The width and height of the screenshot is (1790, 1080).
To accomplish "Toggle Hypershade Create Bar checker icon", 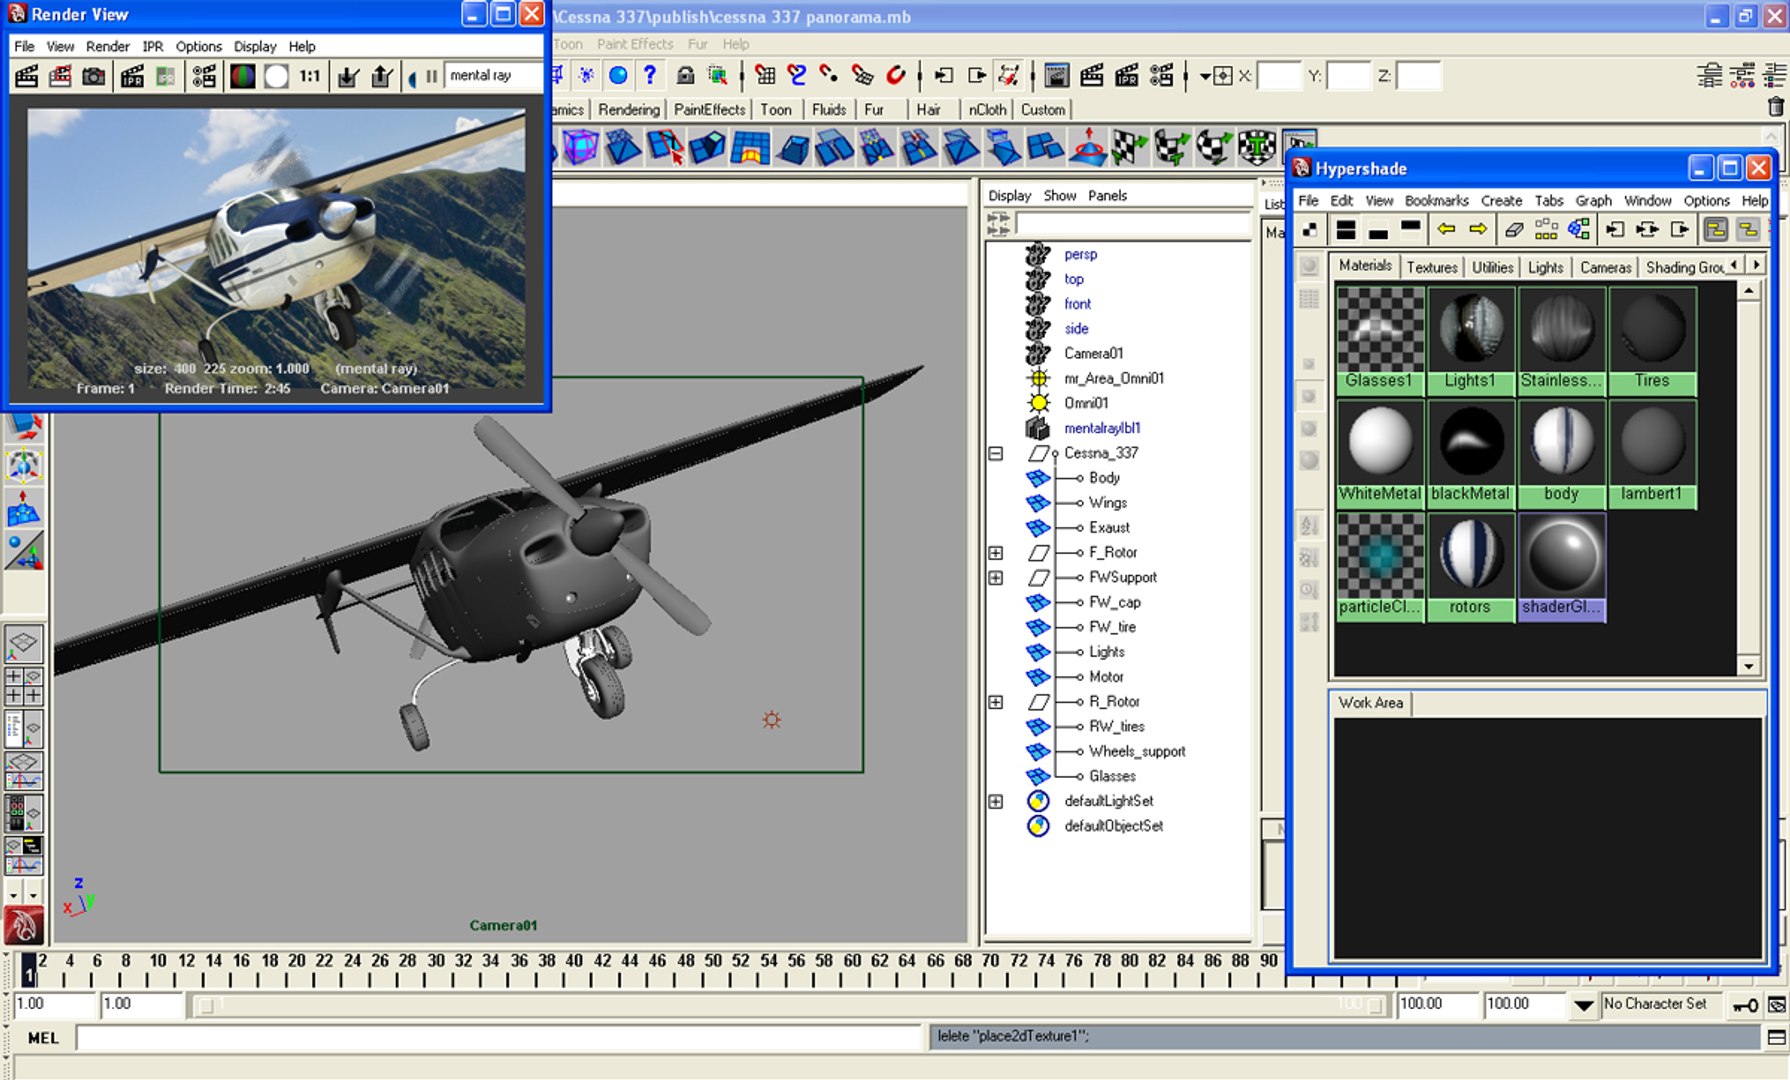I will click(x=1310, y=230).
